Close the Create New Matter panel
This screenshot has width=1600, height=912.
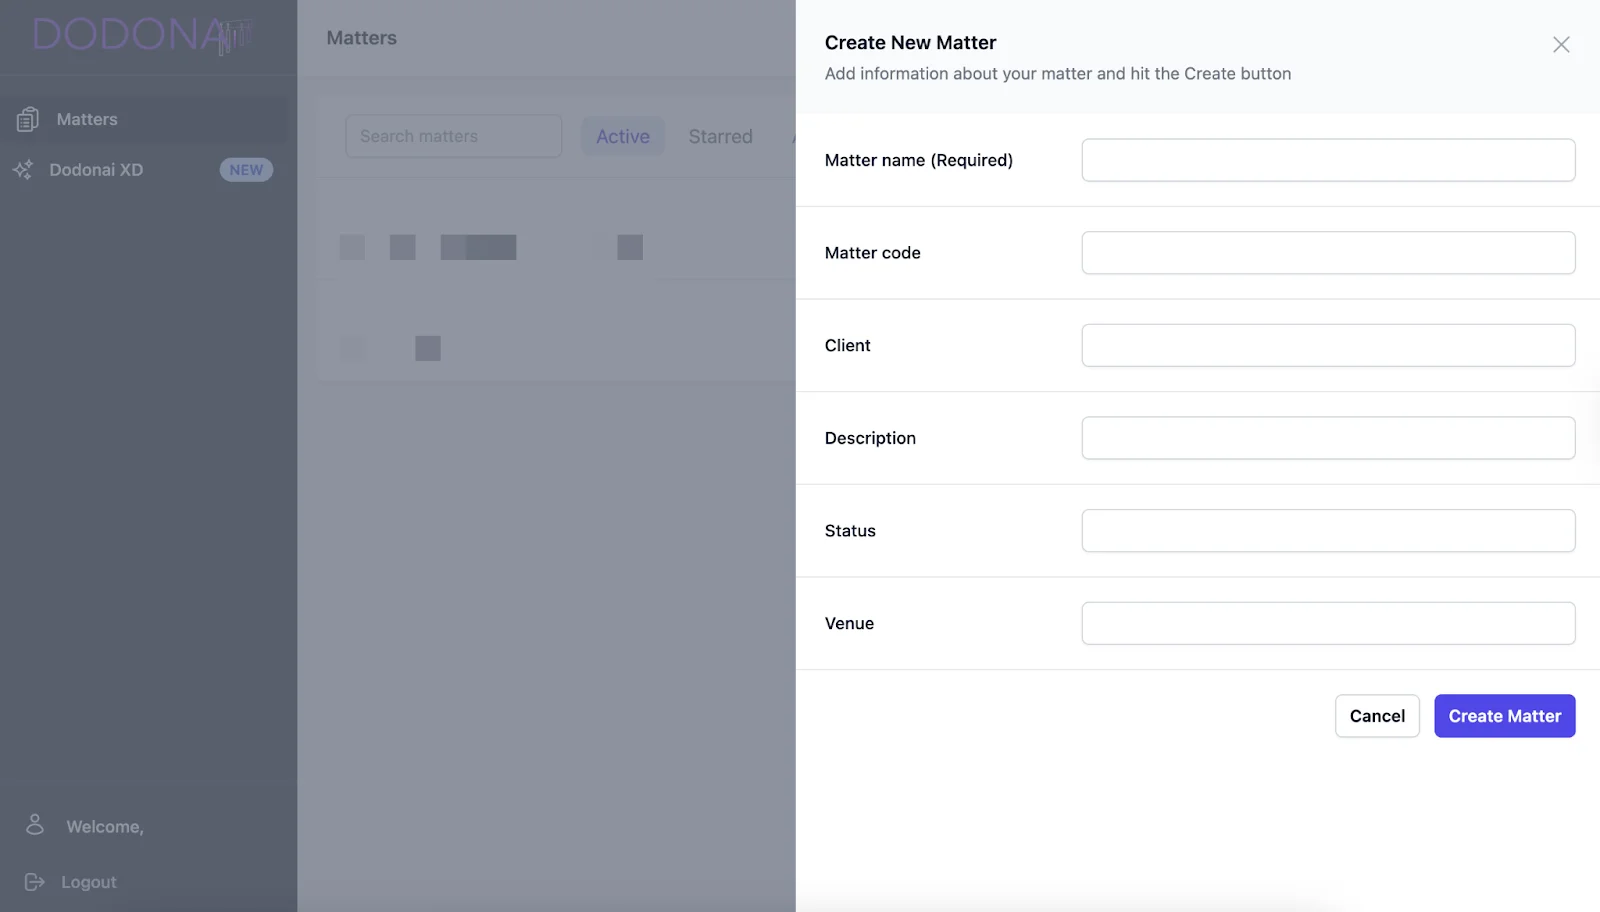point(1560,45)
